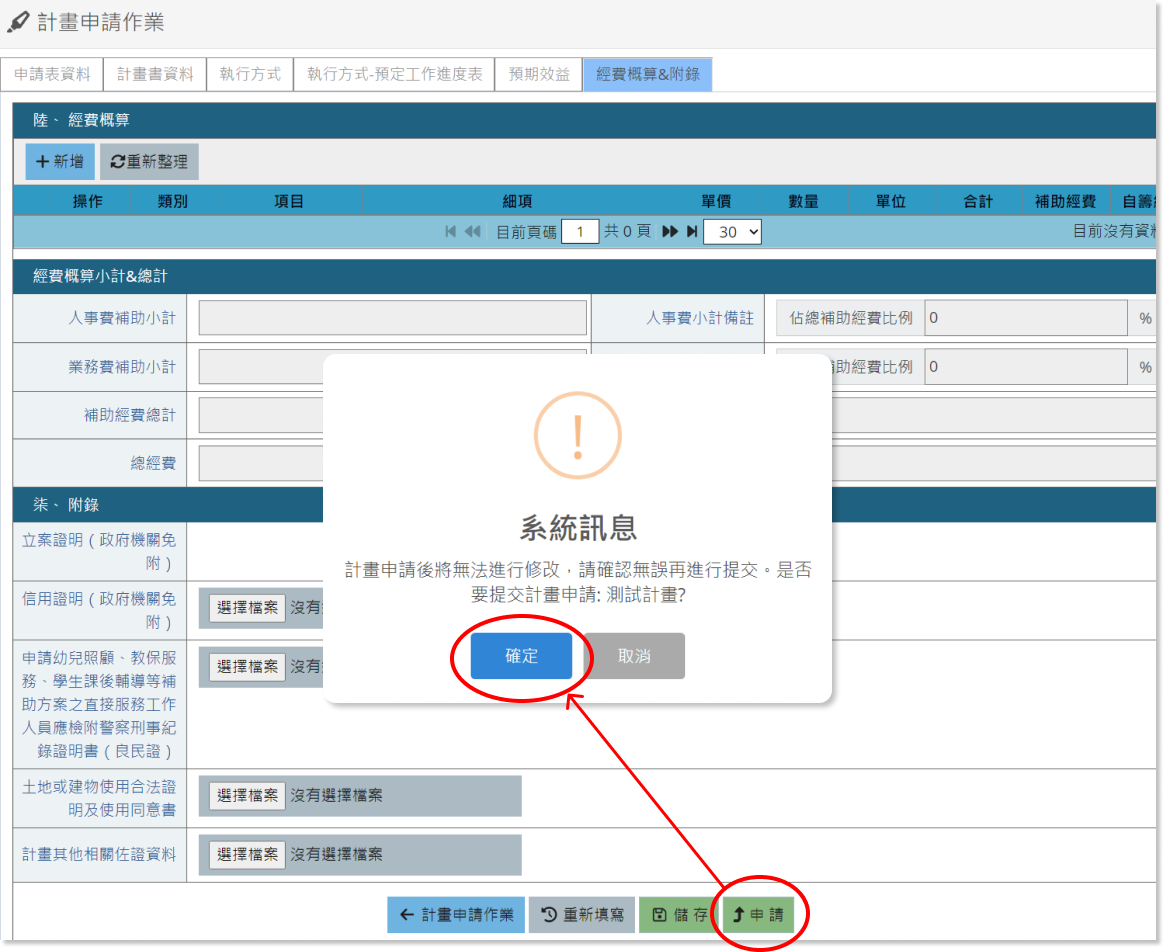Click 申請 submit button at bottom
The height and width of the screenshot is (952, 1164).
coord(757,914)
